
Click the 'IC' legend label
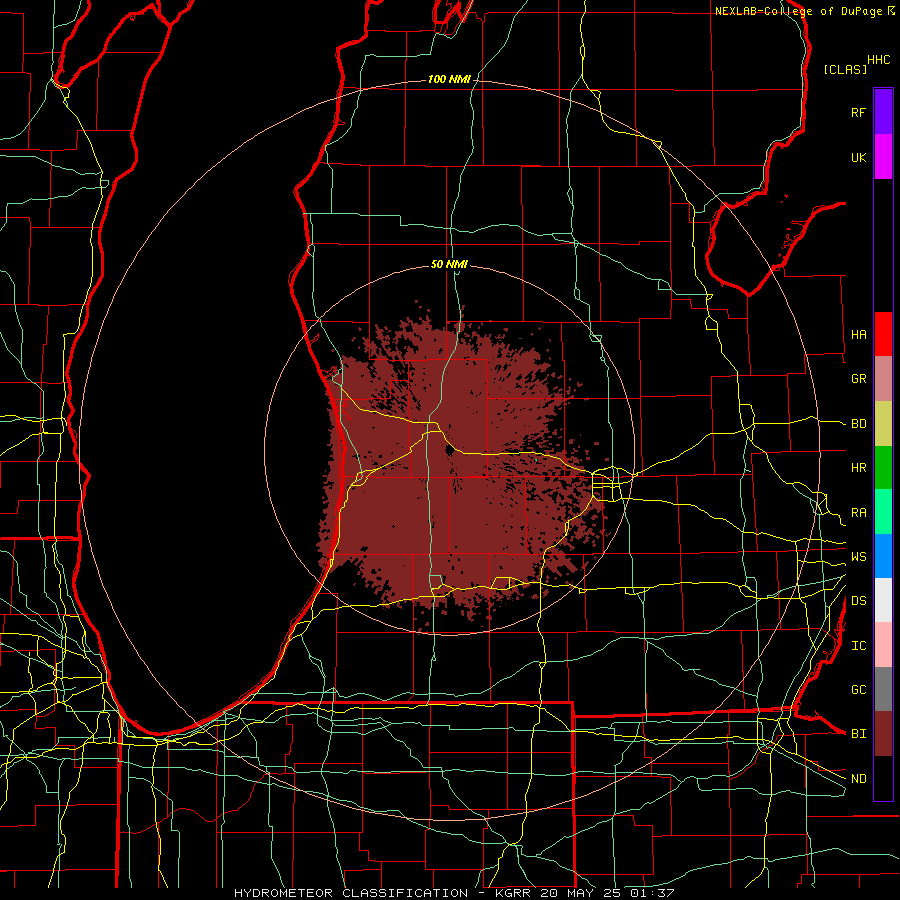[858, 646]
